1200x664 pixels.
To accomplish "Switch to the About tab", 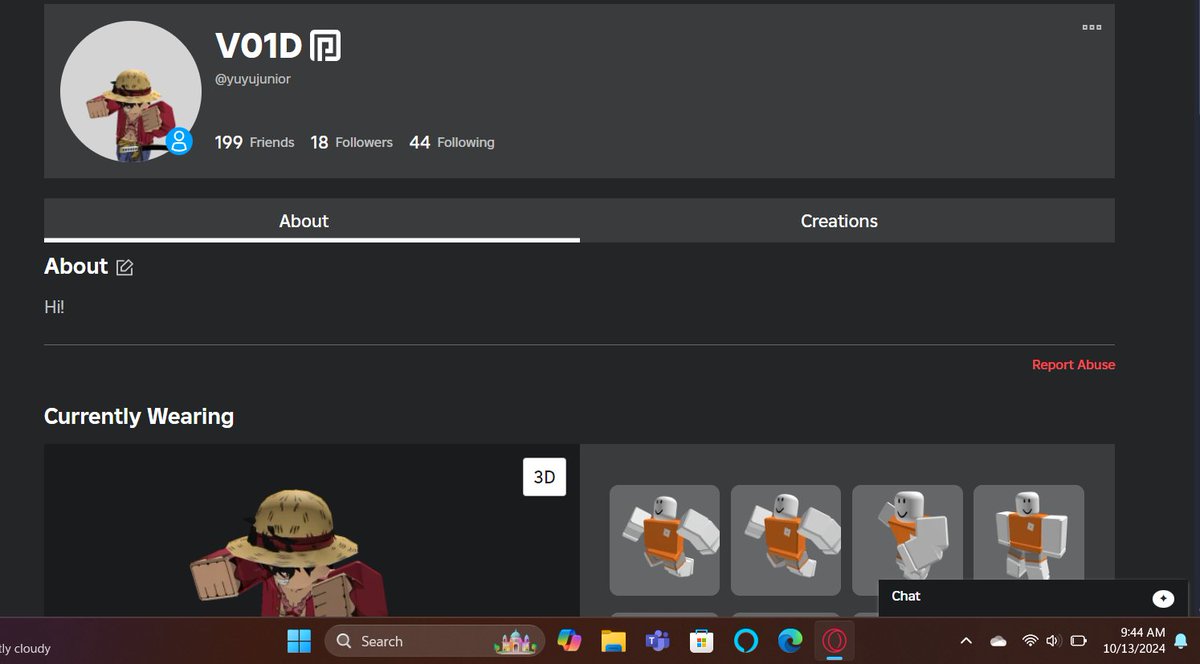I will pos(311,221).
